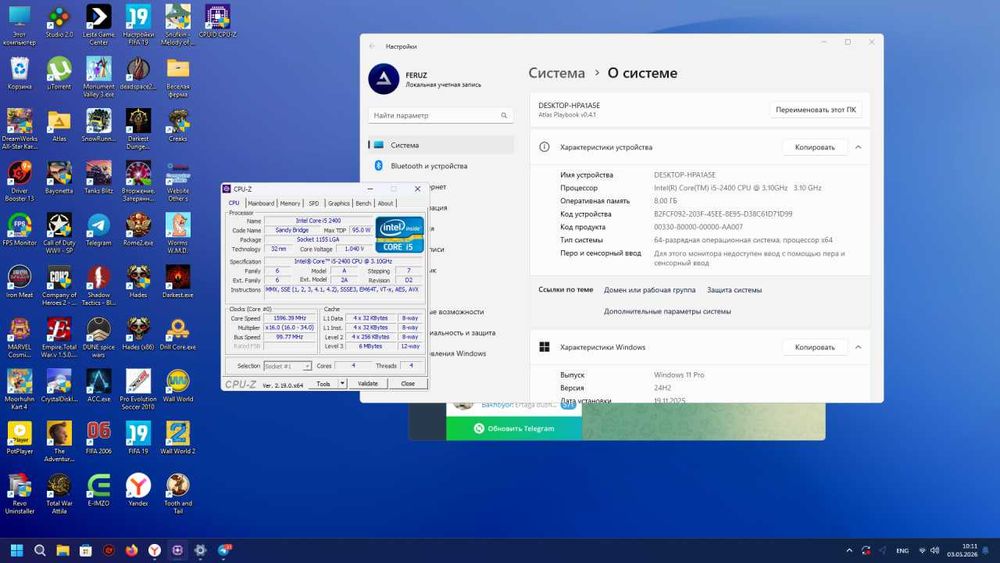
Task: Select 'Bluetooth и устройства' in Settings sidebar
Action: point(441,166)
